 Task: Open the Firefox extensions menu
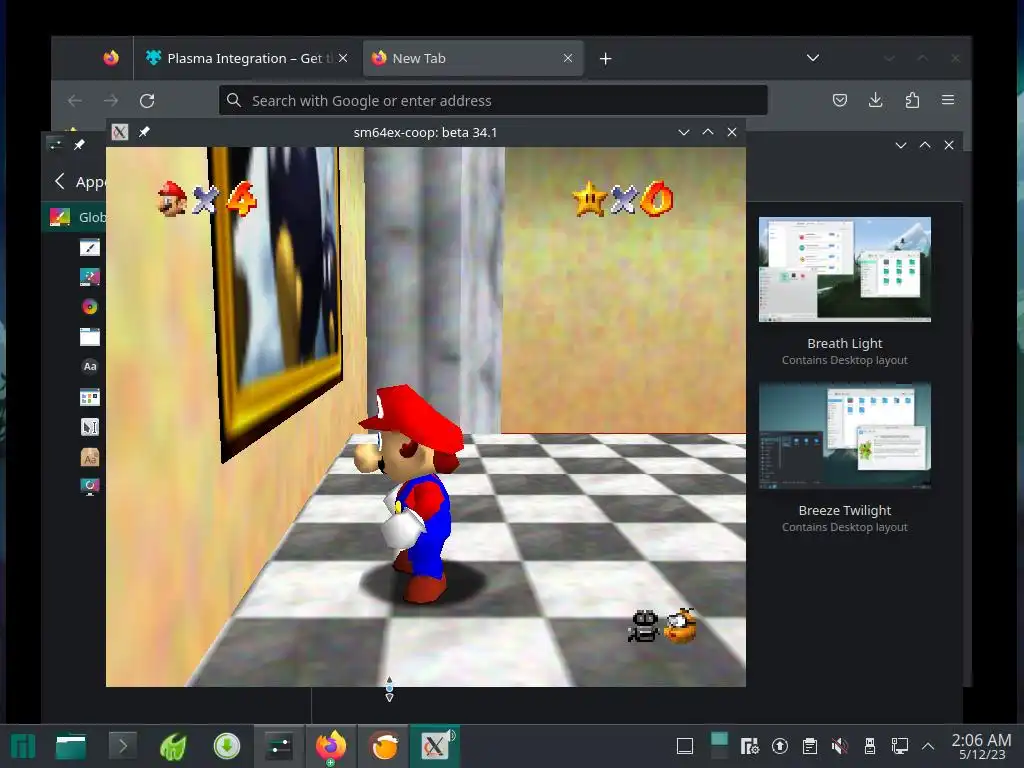tap(912, 100)
